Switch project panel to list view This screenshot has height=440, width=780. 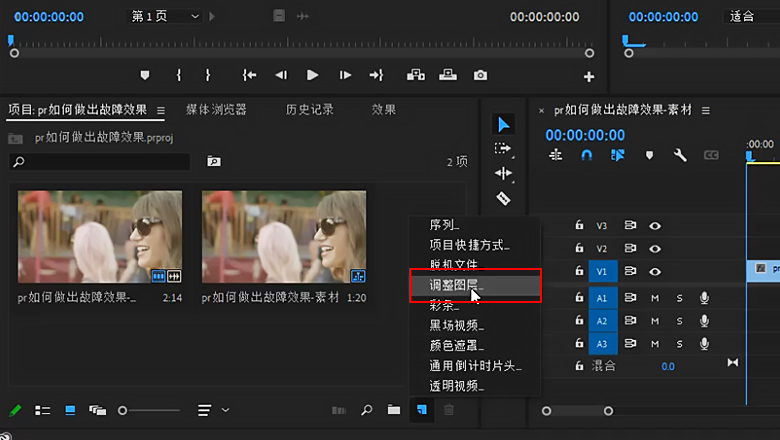tap(42, 410)
